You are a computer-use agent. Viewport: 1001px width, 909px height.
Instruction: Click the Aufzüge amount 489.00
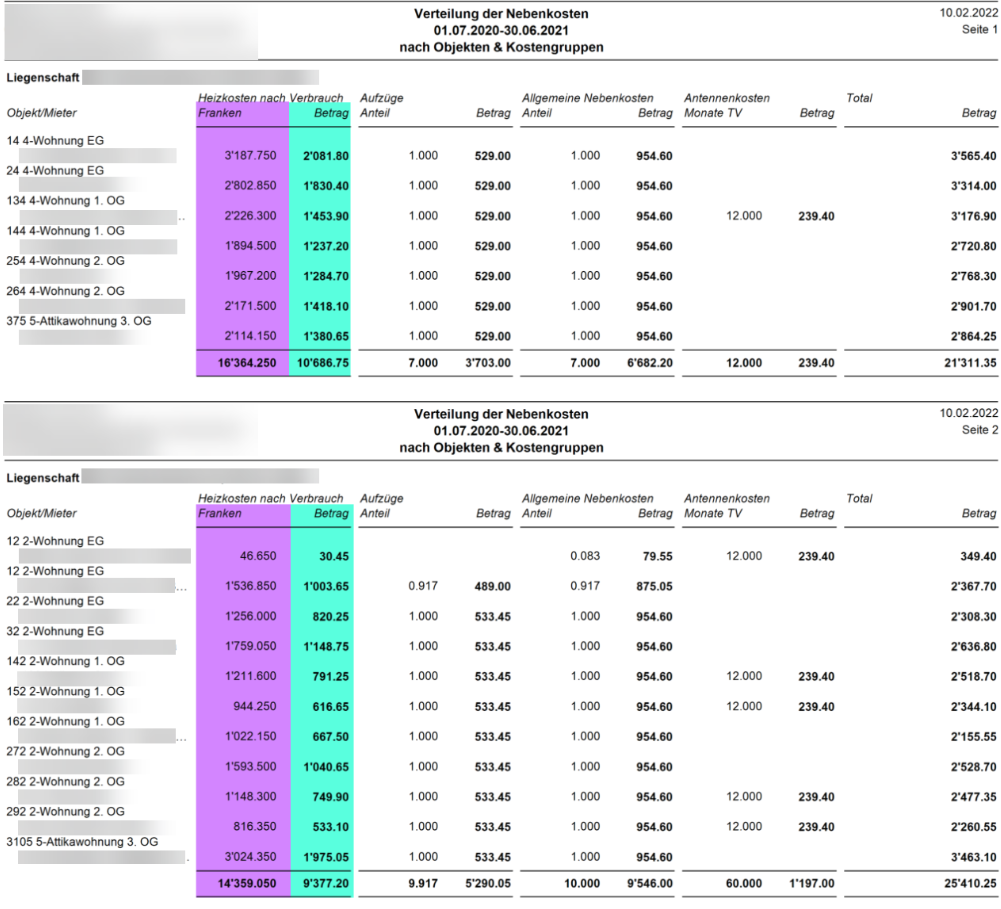coord(492,586)
